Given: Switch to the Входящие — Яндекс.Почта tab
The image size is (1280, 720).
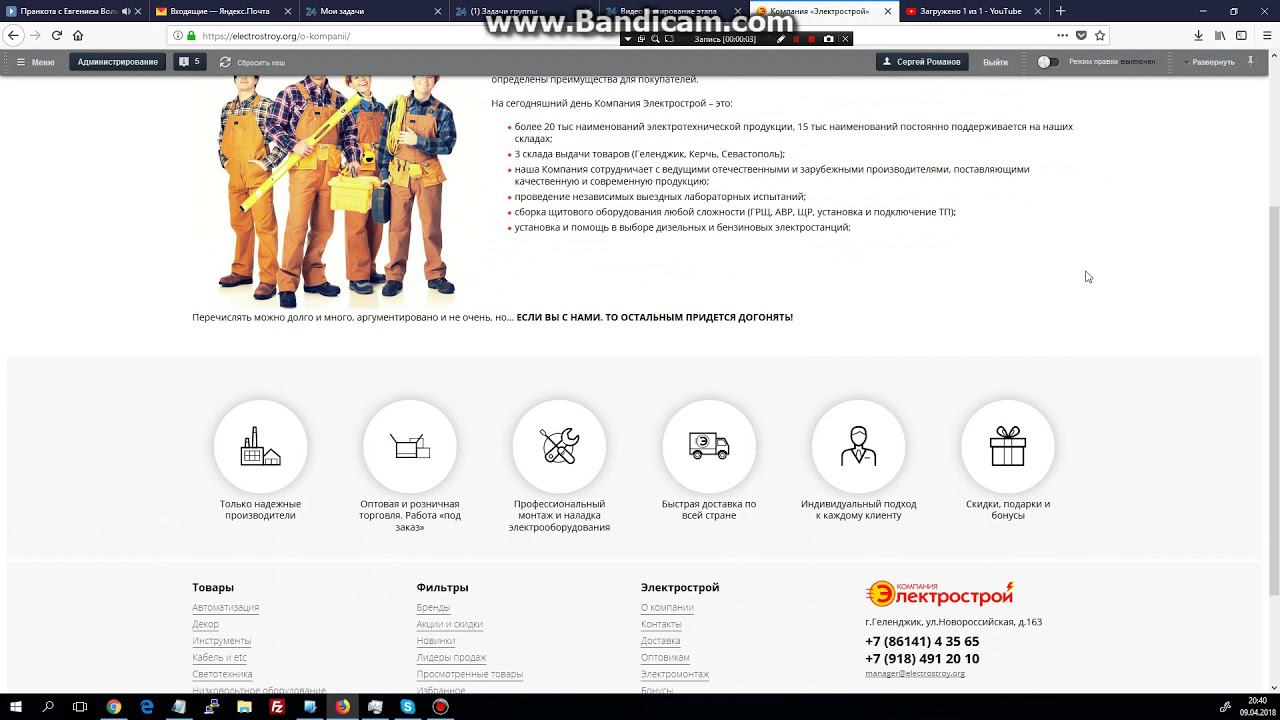Looking at the screenshot, I should 224,11.
